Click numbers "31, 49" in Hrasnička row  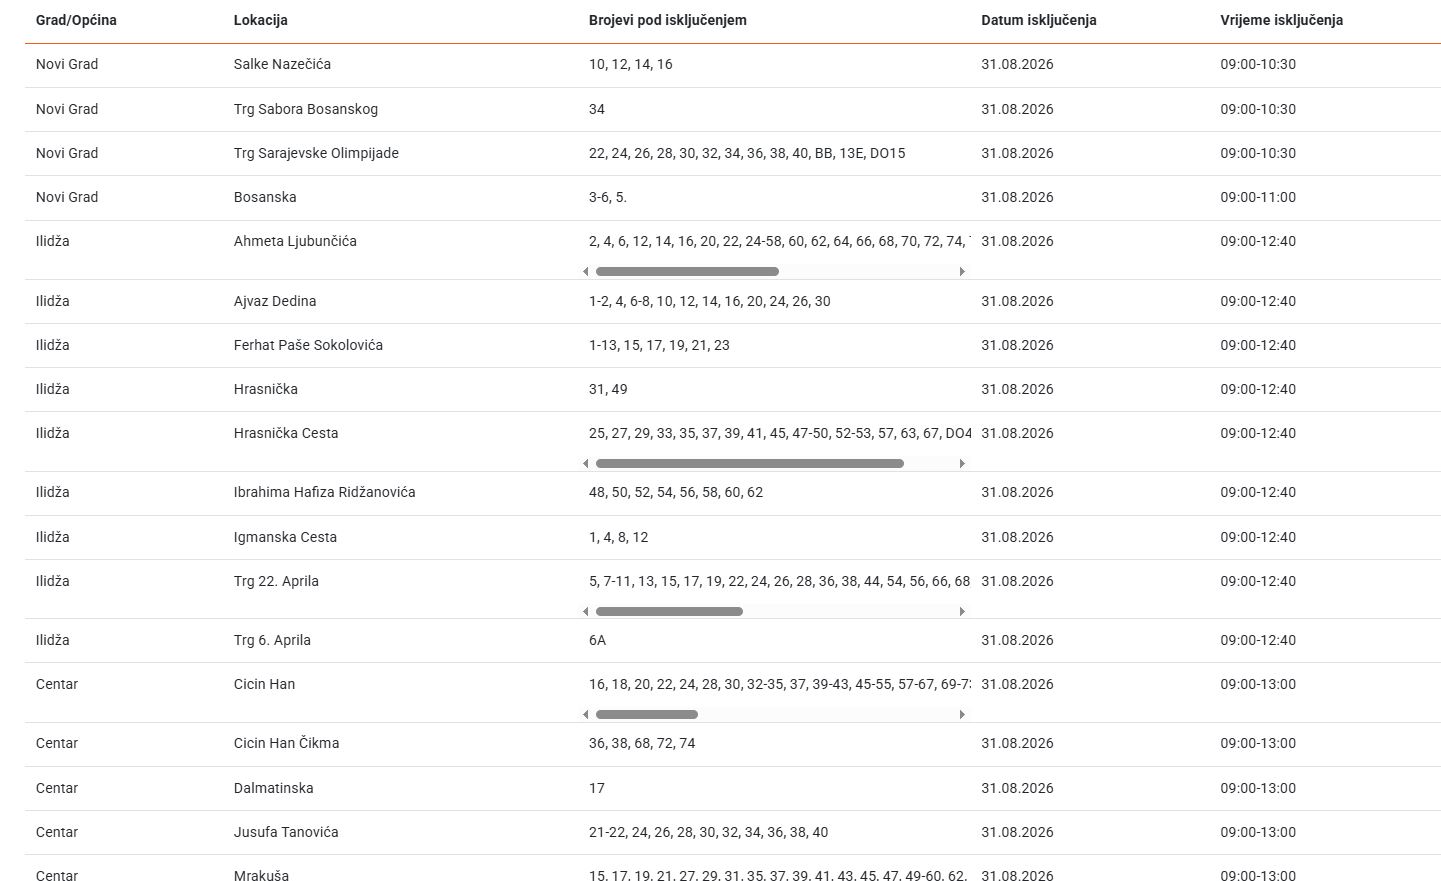(x=608, y=389)
